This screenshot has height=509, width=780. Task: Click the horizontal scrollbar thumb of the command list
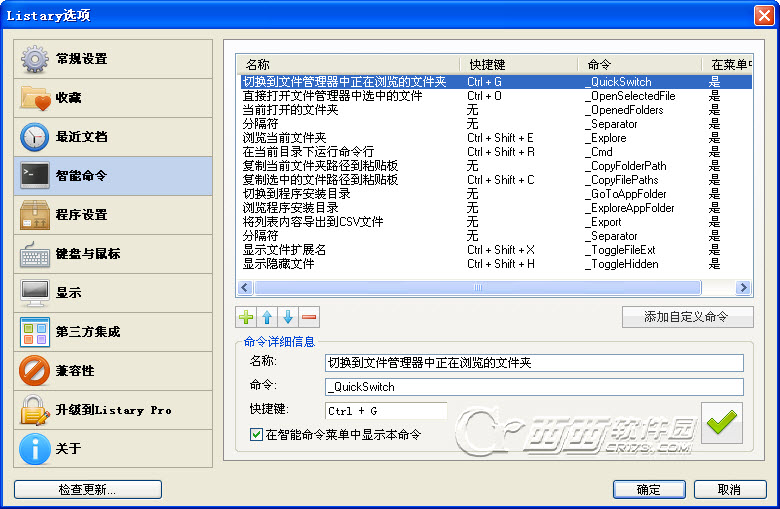pyautogui.click(x=478, y=288)
